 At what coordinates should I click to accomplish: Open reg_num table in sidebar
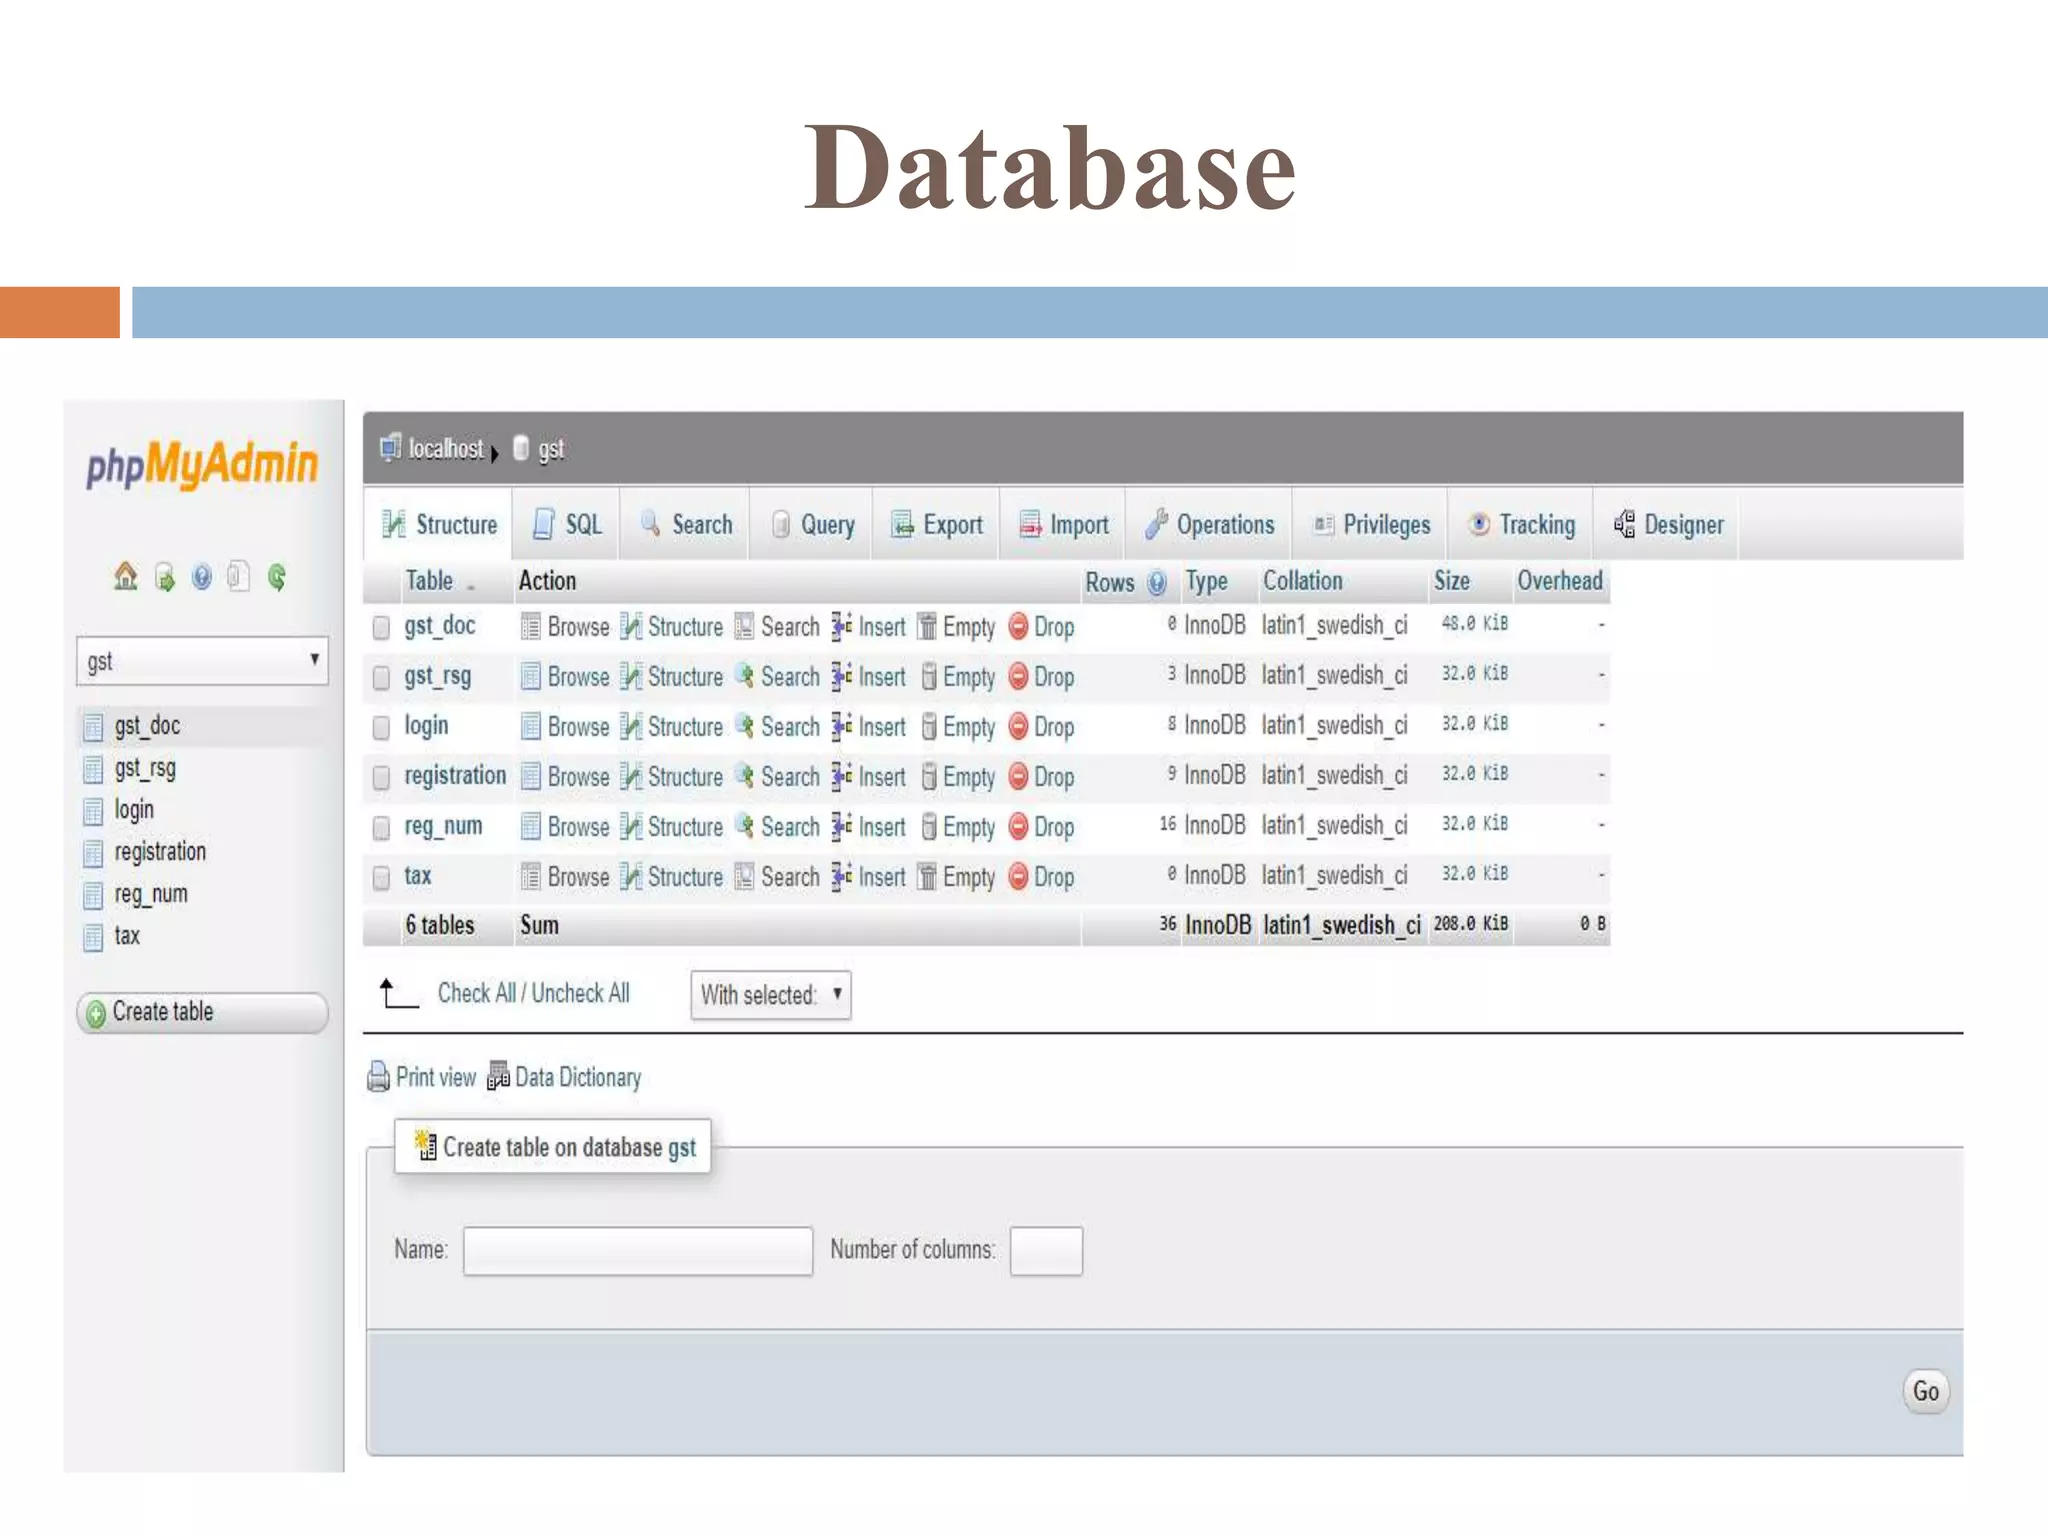point(151,894)
